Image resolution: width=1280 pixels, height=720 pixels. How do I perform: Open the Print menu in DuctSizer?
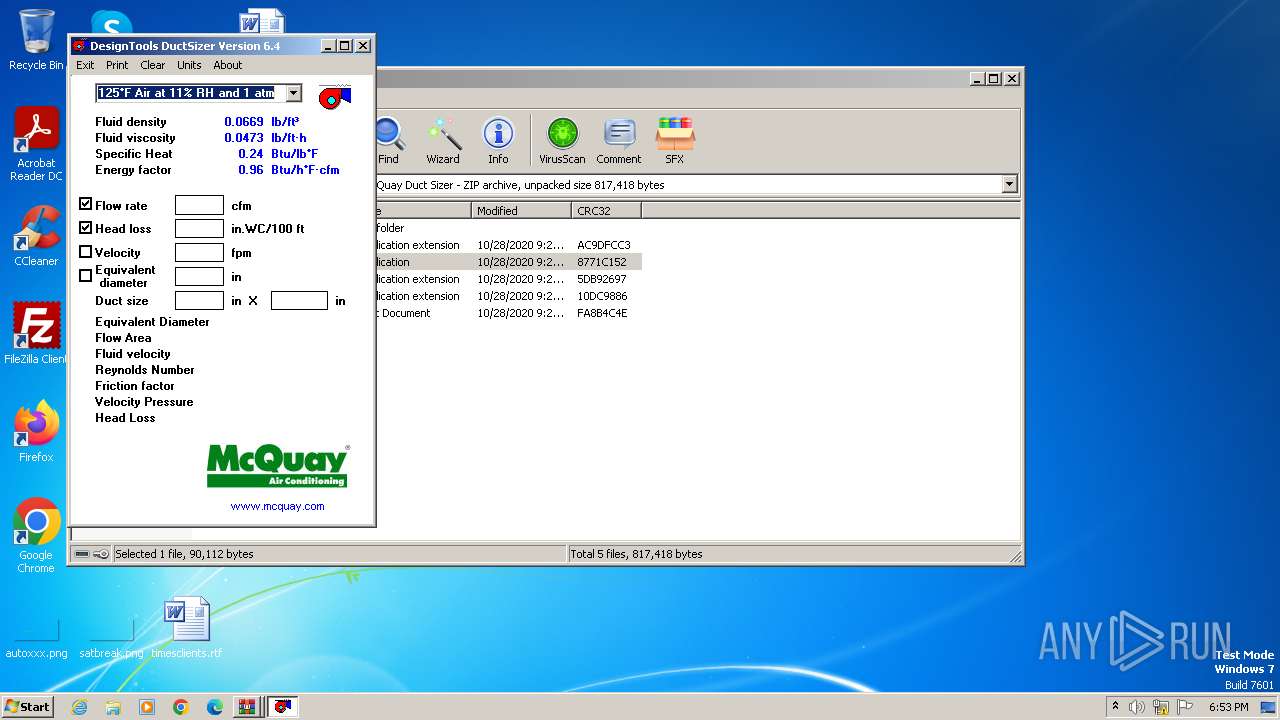[x=117, y=65]
